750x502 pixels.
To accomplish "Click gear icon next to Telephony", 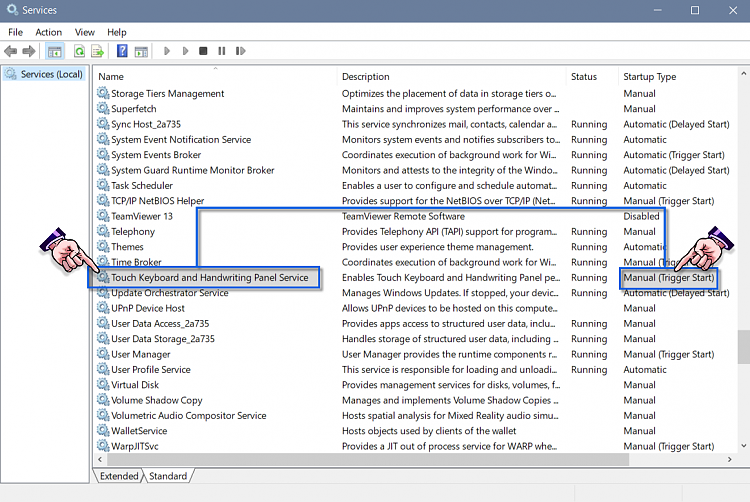I will [x=103, y=231].
